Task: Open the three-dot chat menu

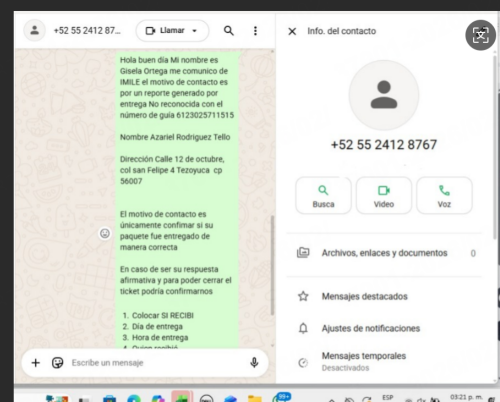Action: coord(255,31)
